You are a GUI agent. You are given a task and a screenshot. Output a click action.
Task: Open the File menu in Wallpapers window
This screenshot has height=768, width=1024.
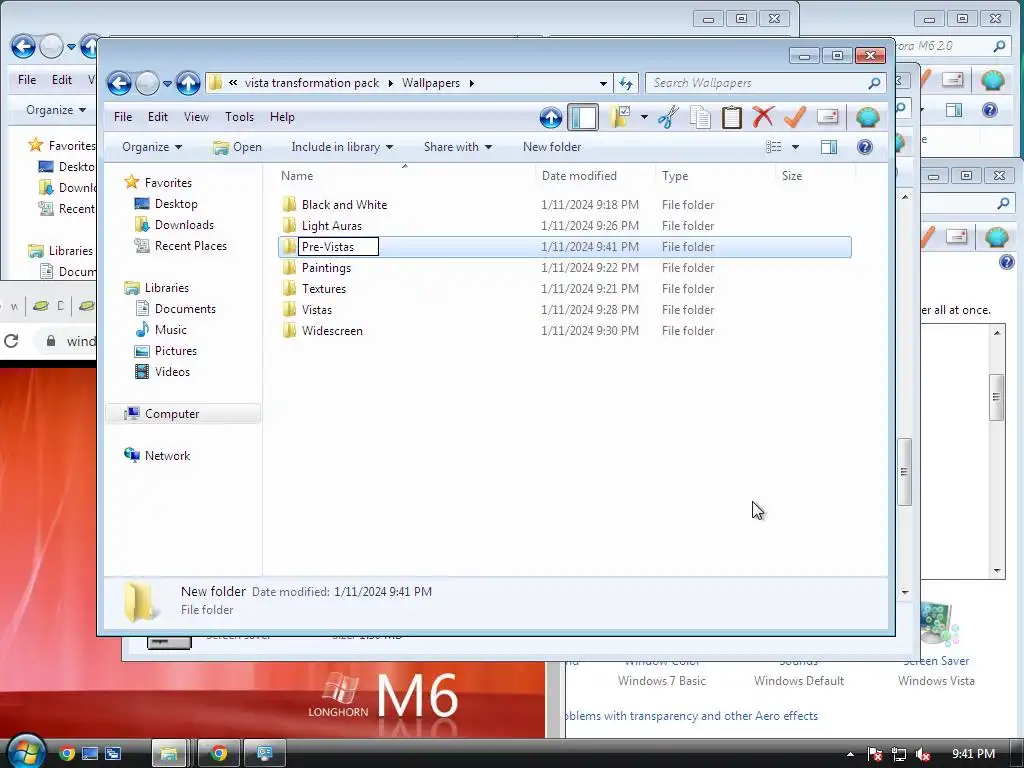123,117
